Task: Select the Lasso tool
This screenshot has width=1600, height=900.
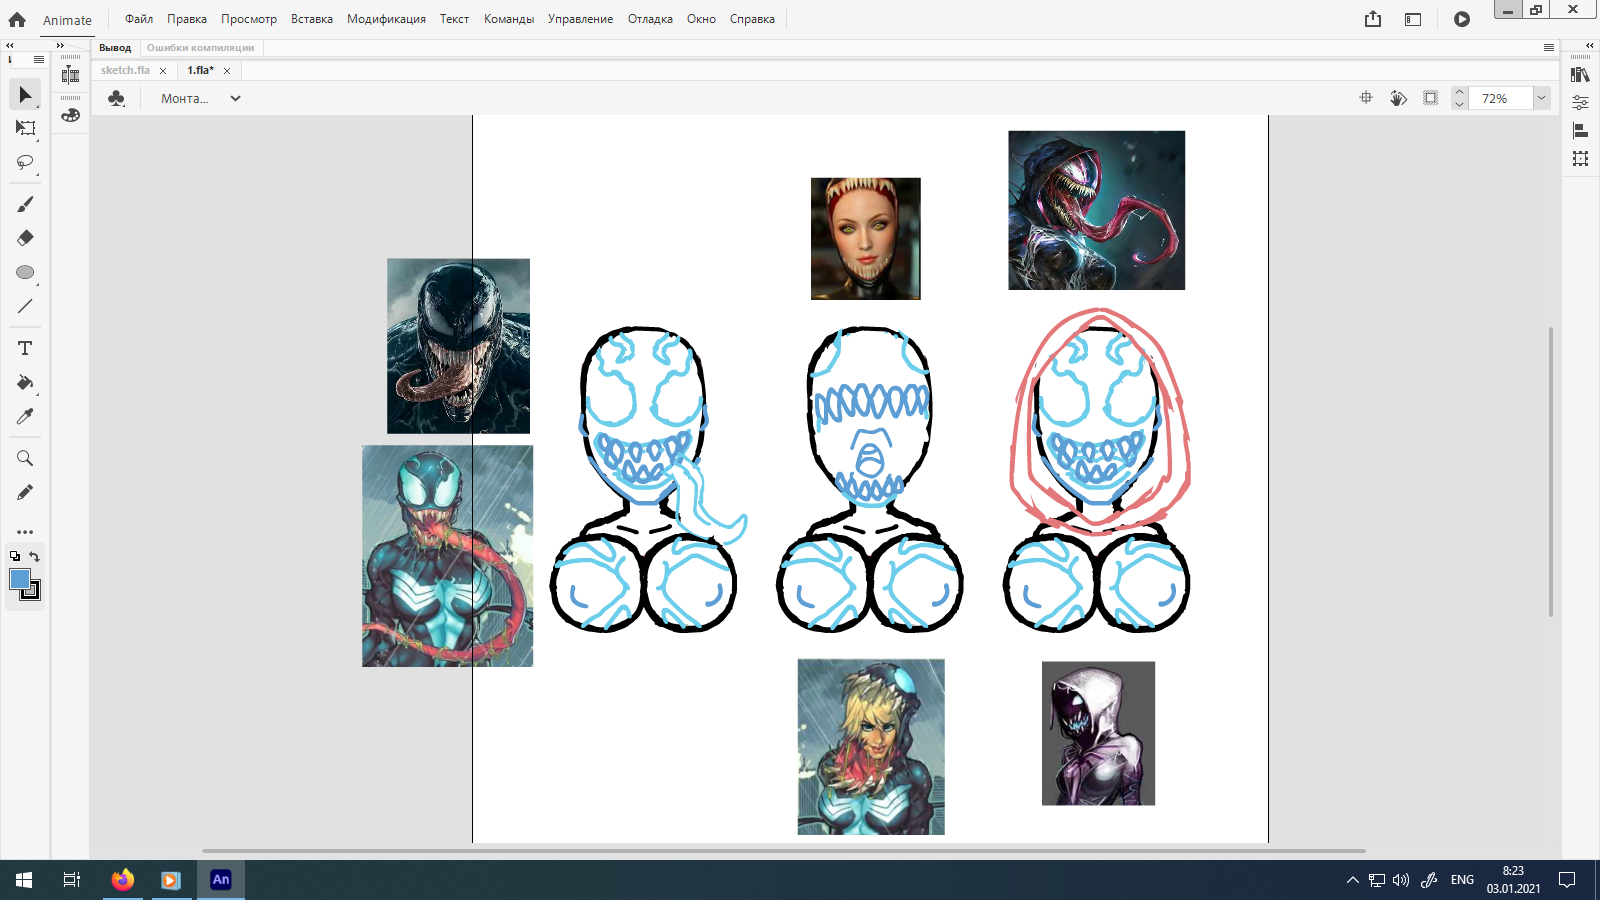Action: point(25,162)
